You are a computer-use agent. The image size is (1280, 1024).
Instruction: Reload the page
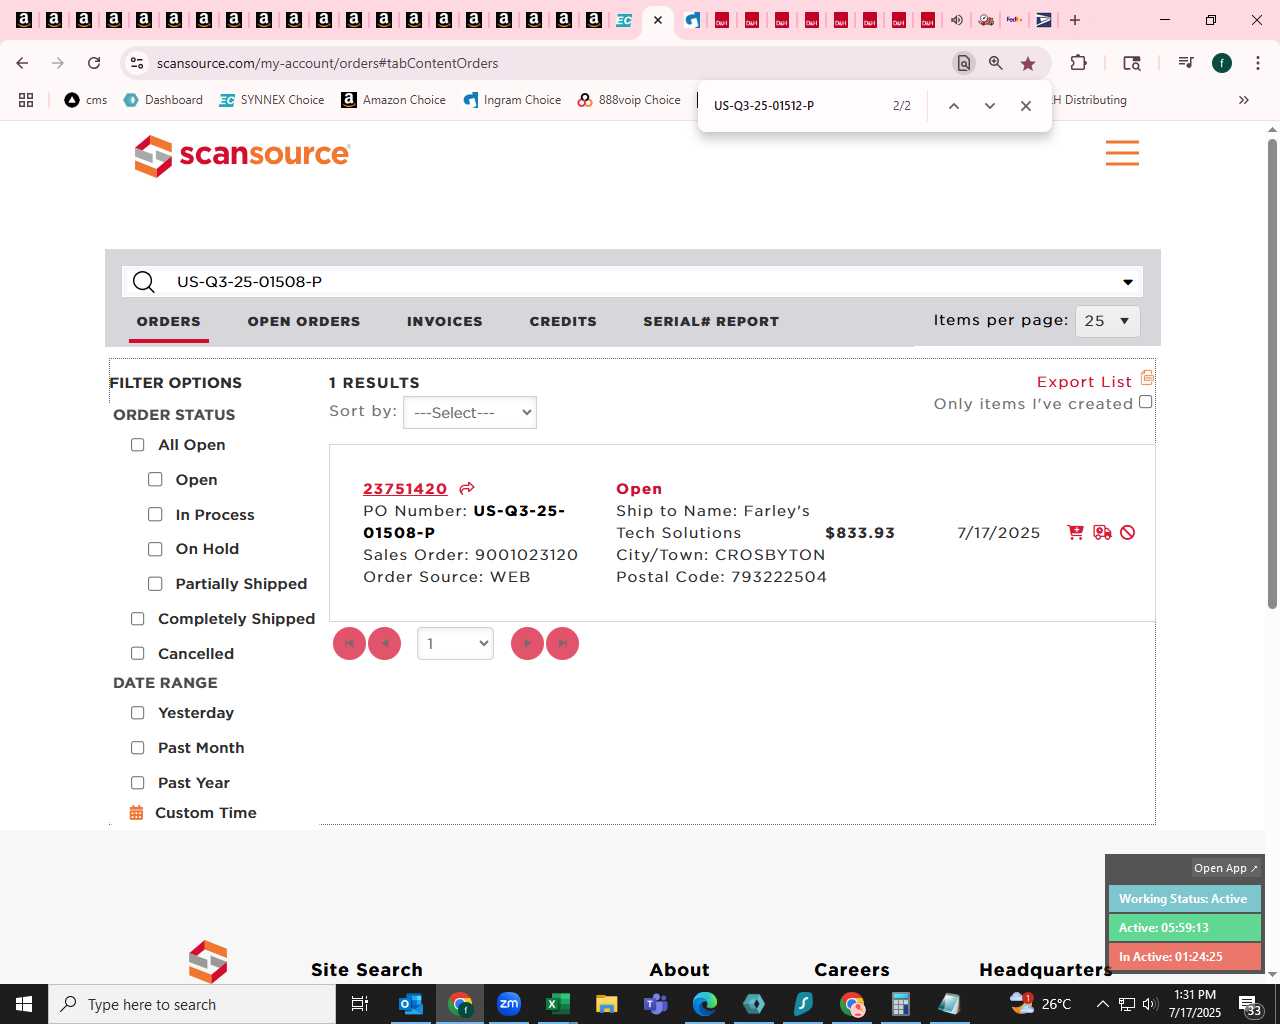[94, 63]
